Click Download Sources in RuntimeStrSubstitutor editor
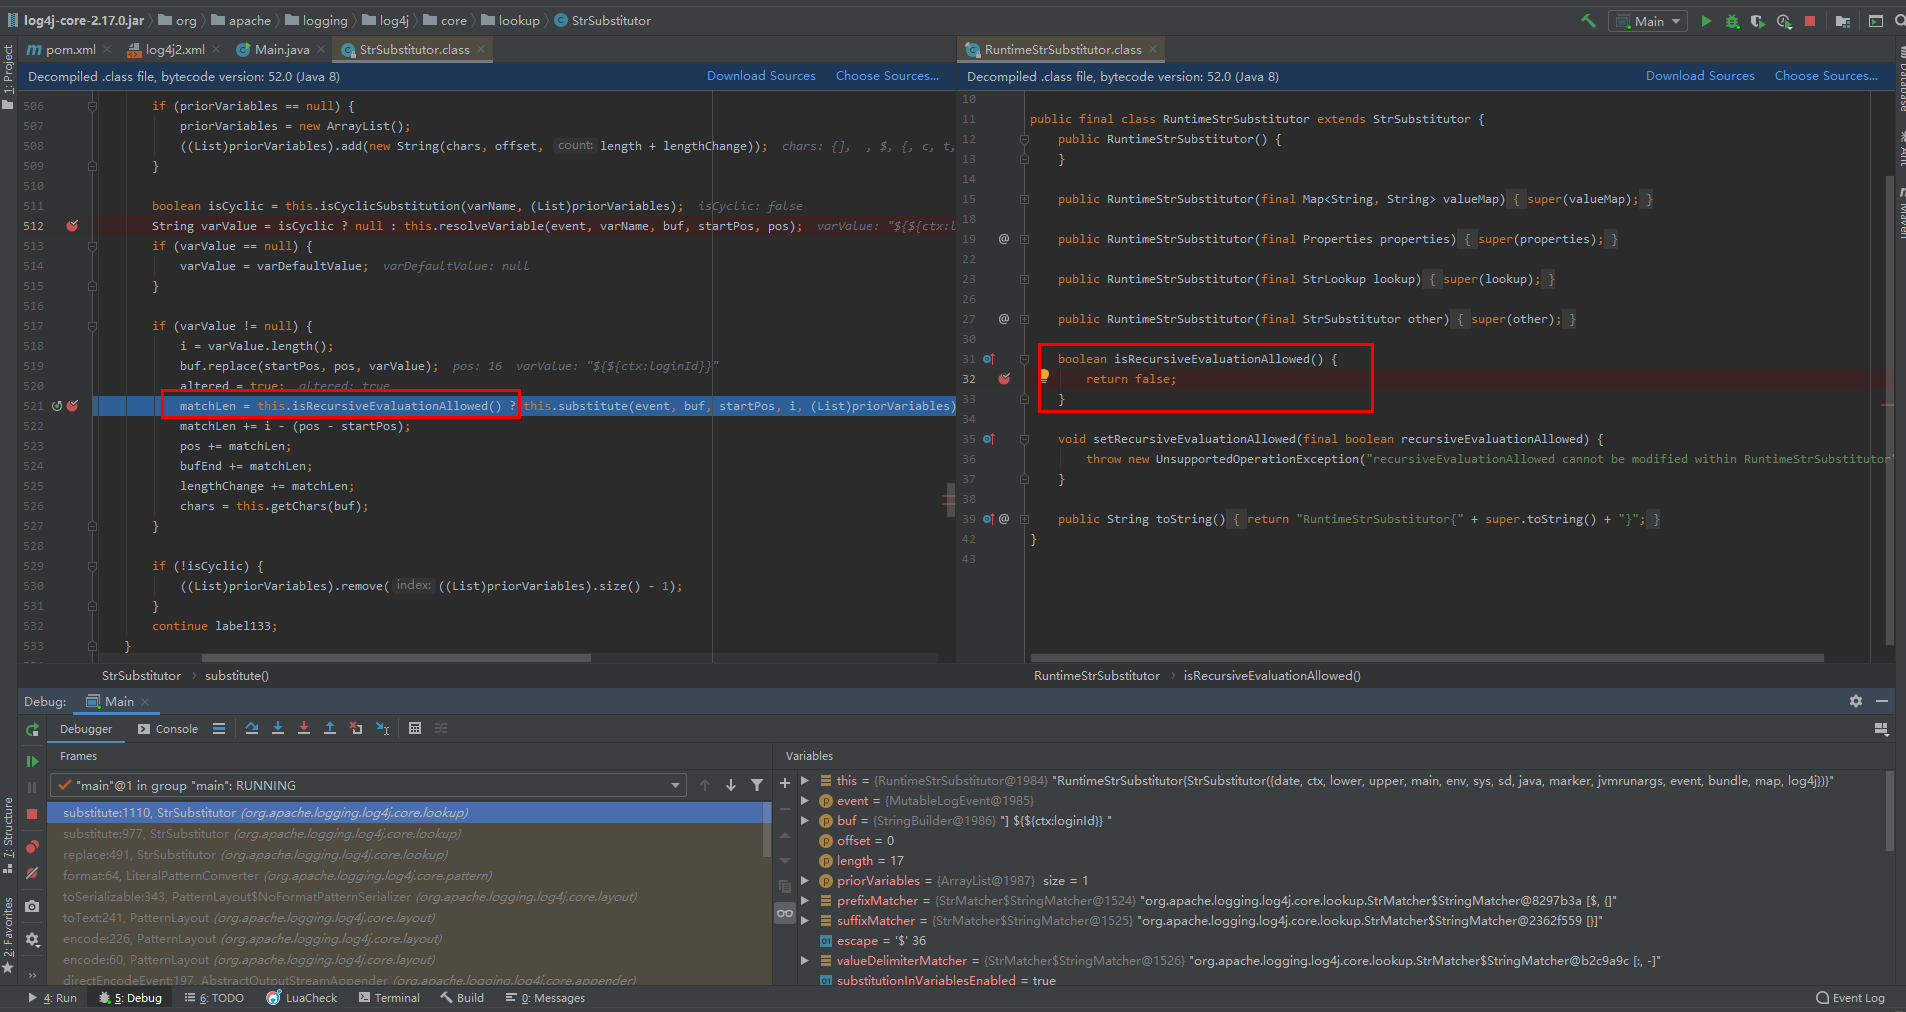This screenshot has height=1012, width=1906. [1700, 76]
